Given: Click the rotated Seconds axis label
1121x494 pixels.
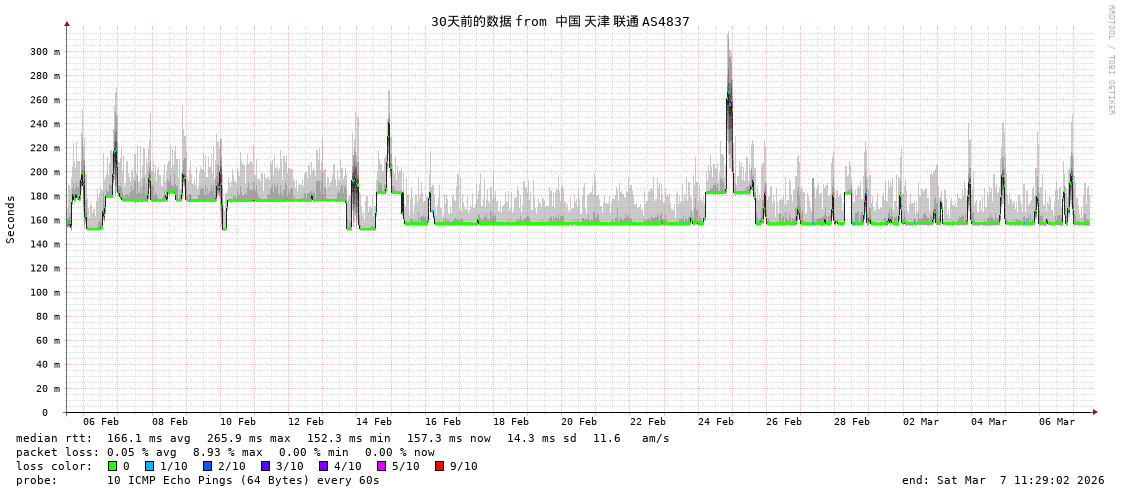Looking at the screenshot, I should pyautogui.click(x=11, y=219).
